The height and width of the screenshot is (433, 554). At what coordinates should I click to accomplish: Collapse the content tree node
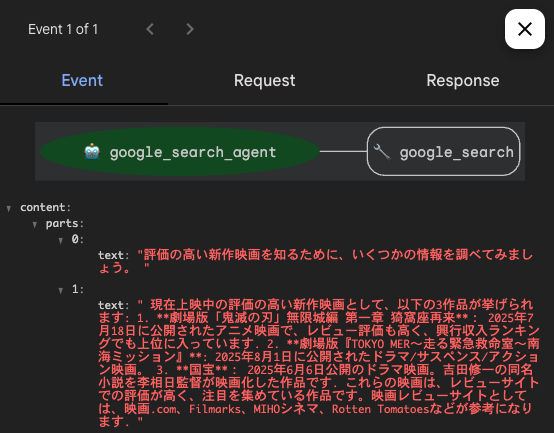pos(9,208)
